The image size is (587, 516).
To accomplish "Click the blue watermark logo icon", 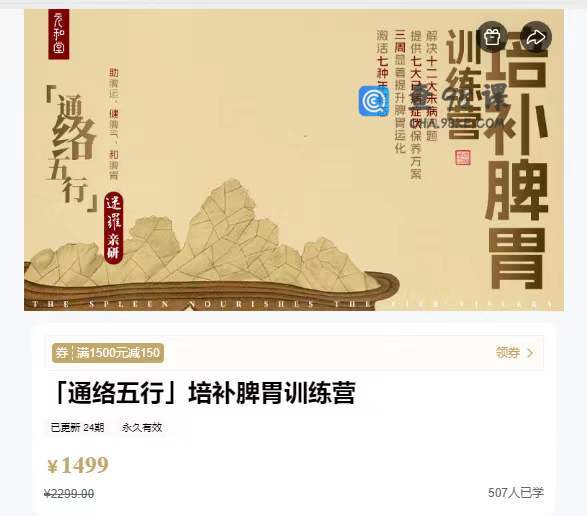I will (374, 101).
